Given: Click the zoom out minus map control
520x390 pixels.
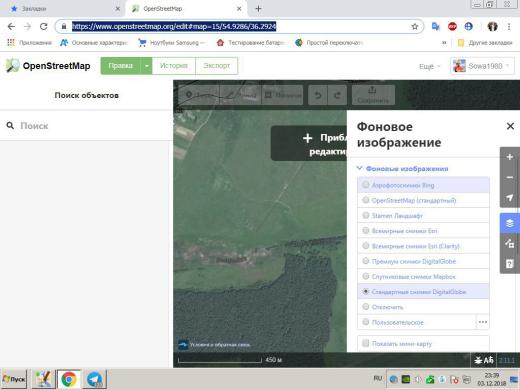Looking at the screenshot, I should pos(510,177).
